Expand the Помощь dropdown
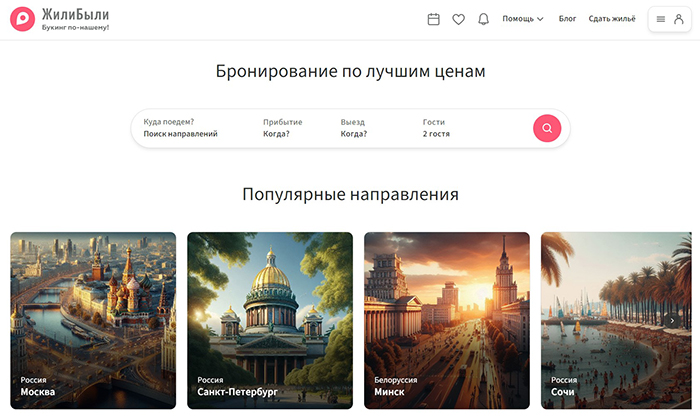This screenshot has height=418, width=700. coord(522,19)
